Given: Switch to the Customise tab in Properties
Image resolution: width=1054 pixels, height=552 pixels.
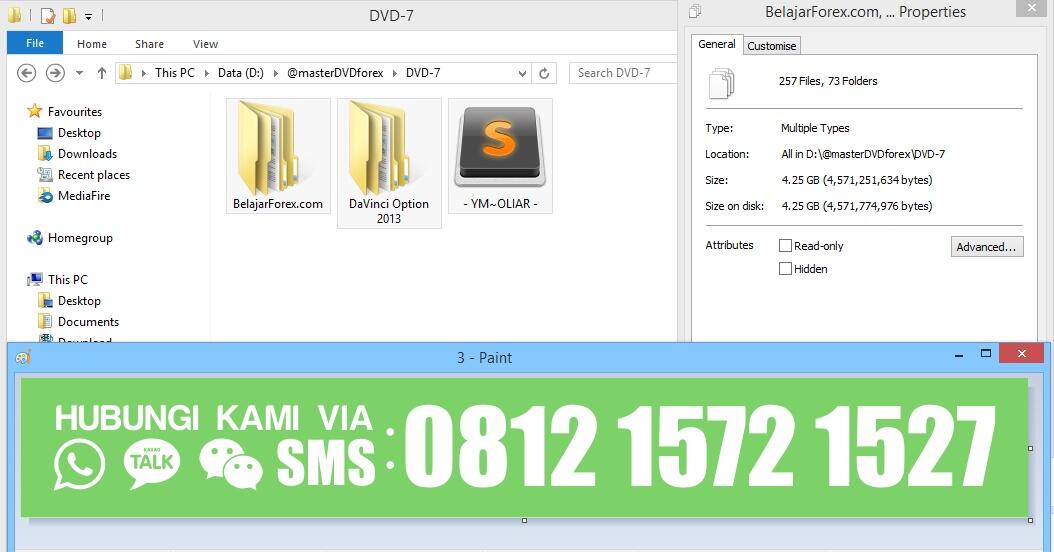Looking at the screenshot, I should tap(772, 46).
